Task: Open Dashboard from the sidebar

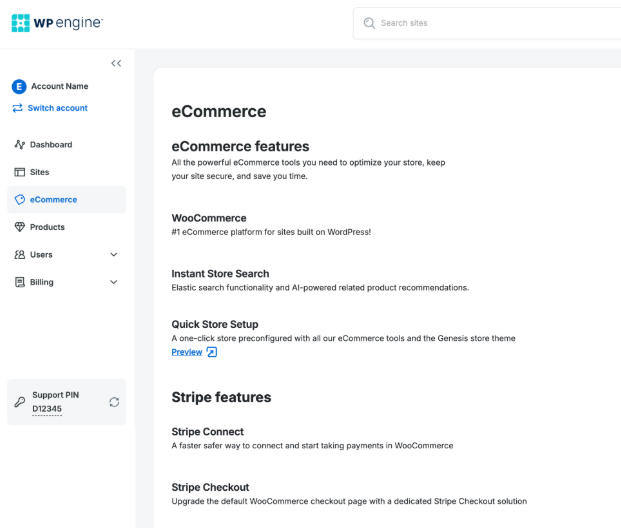Action: coord(67,145)
